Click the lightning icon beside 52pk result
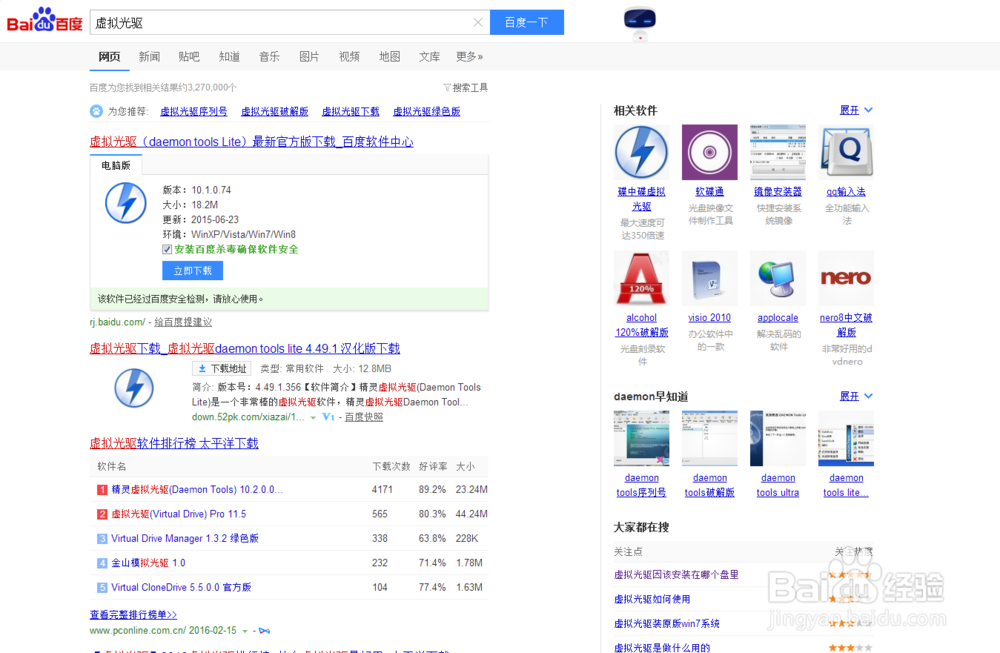Viewport: 1000px width, 653px height. tap(134, 388)
